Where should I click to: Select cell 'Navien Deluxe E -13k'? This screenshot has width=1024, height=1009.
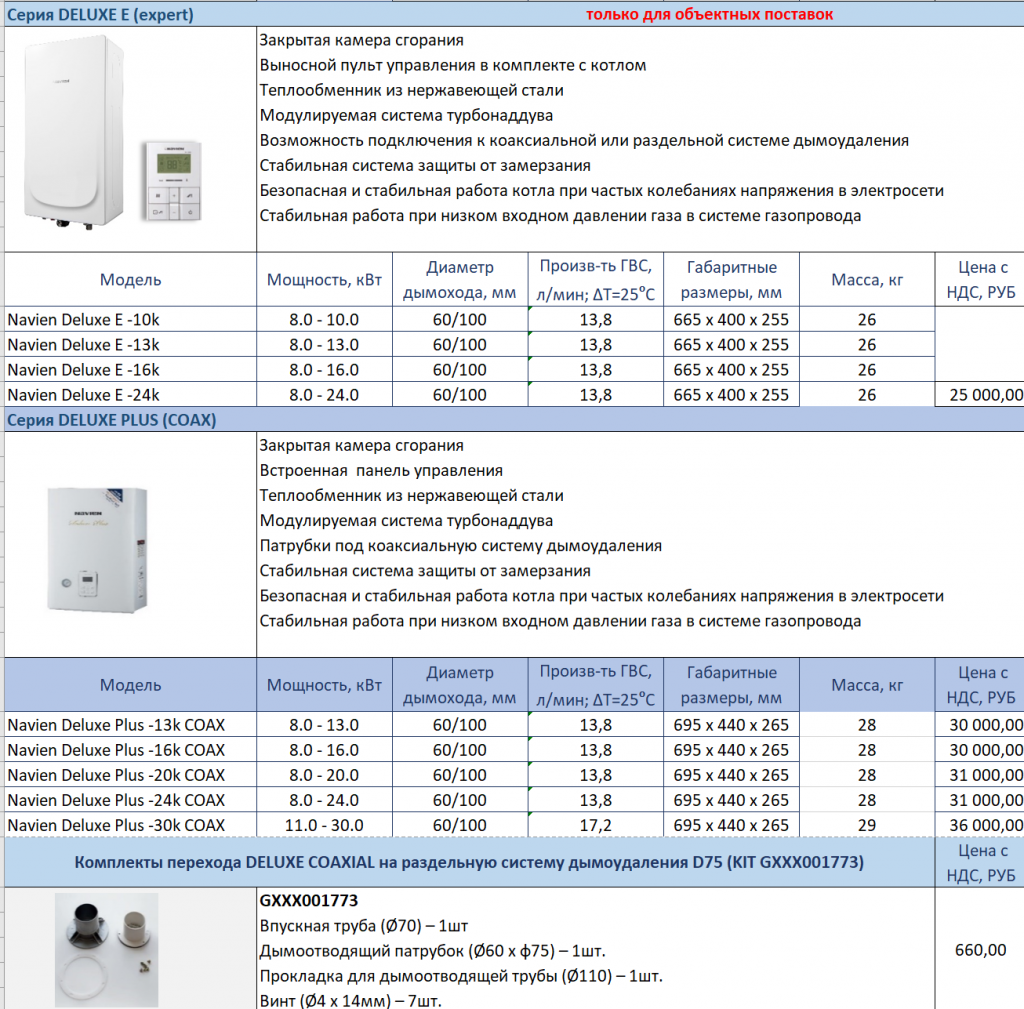(x=131, y=345)
